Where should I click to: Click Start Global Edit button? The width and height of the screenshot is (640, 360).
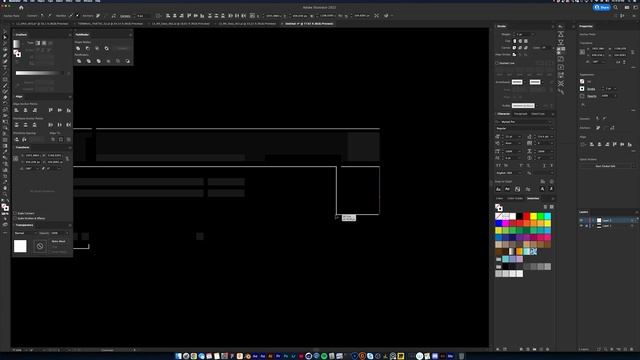click(605, 166)
